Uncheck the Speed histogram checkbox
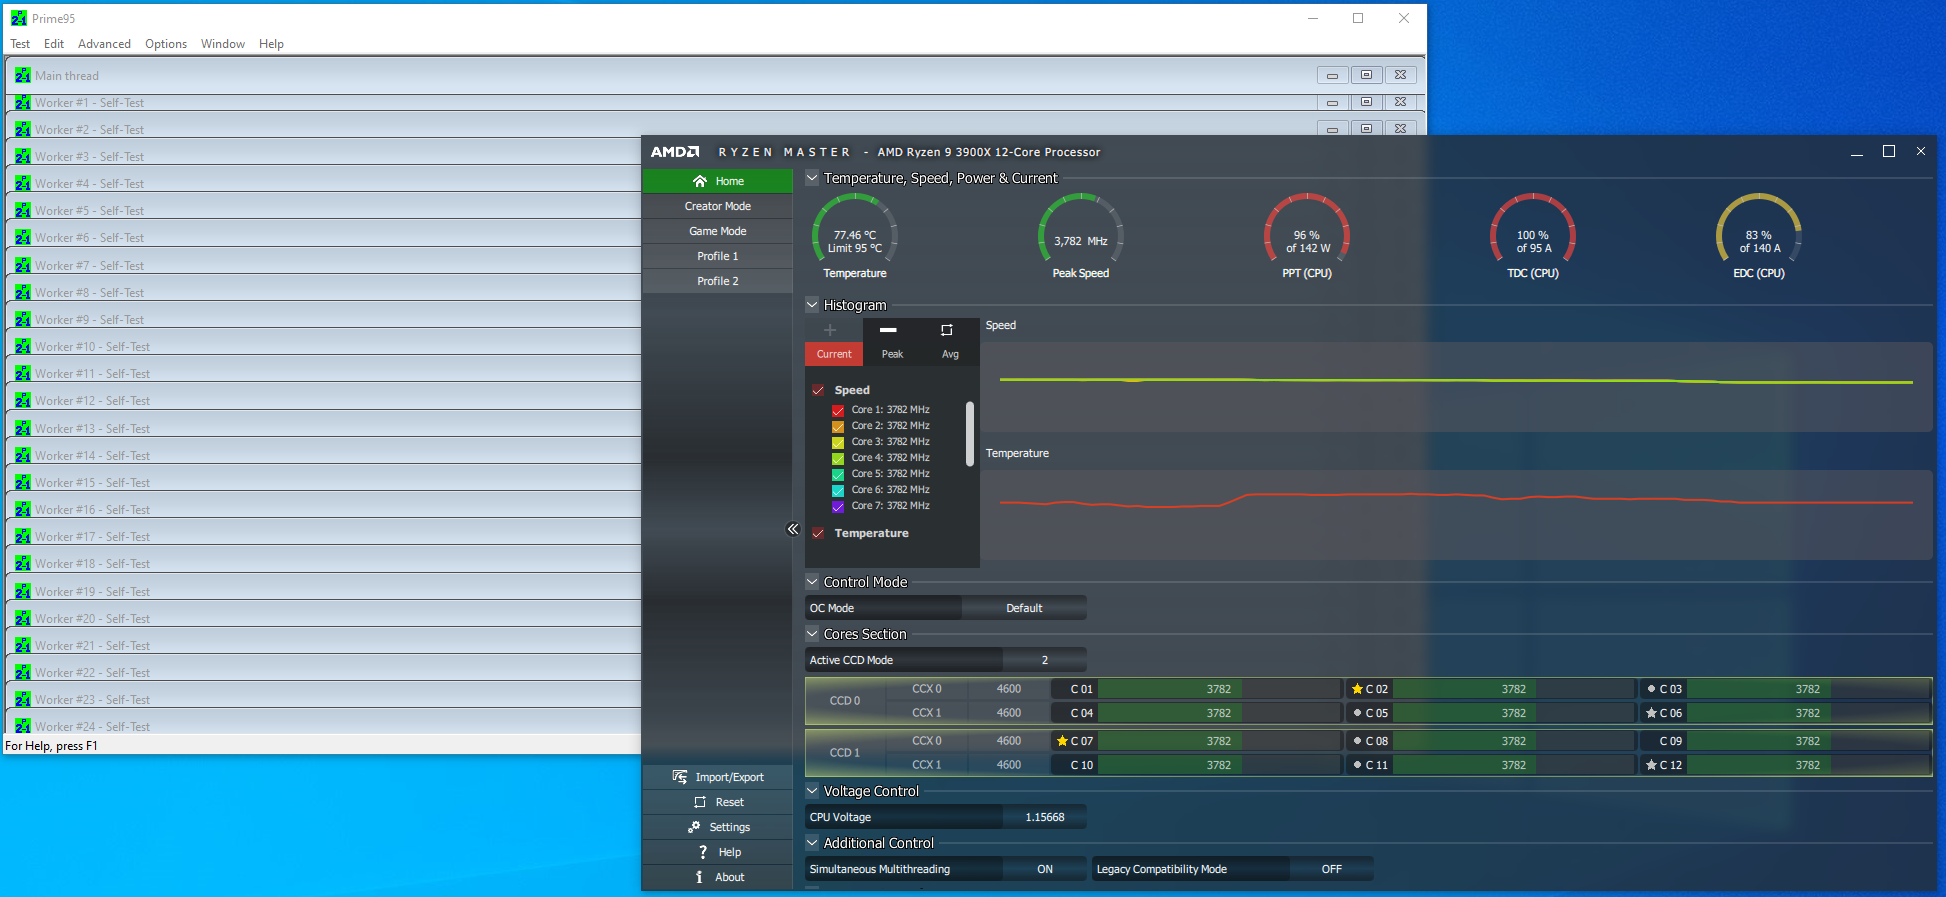Screen dimensions: 1946x897 tap(818, 390)
